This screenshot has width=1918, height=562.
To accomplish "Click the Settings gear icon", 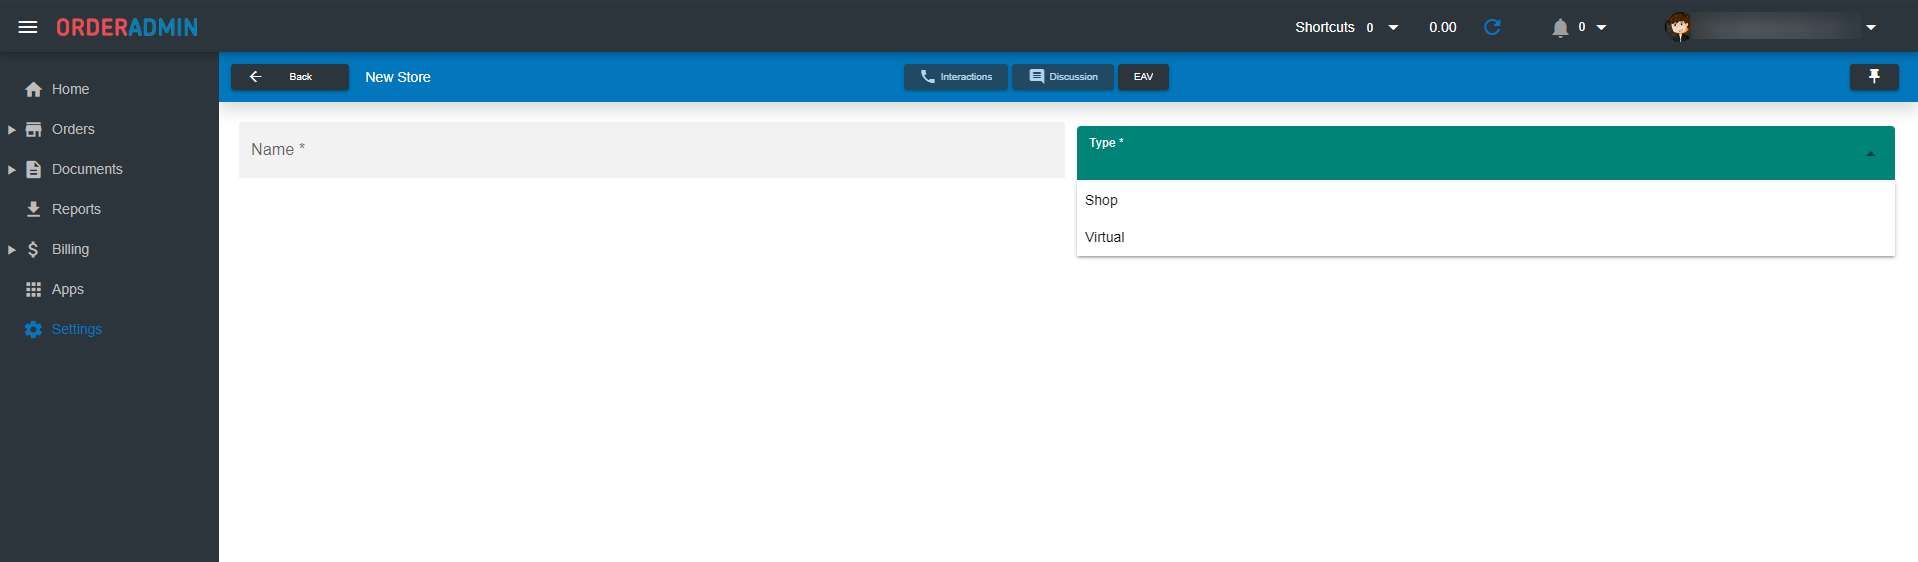I will pyautogui.click(x=33, y=329).
